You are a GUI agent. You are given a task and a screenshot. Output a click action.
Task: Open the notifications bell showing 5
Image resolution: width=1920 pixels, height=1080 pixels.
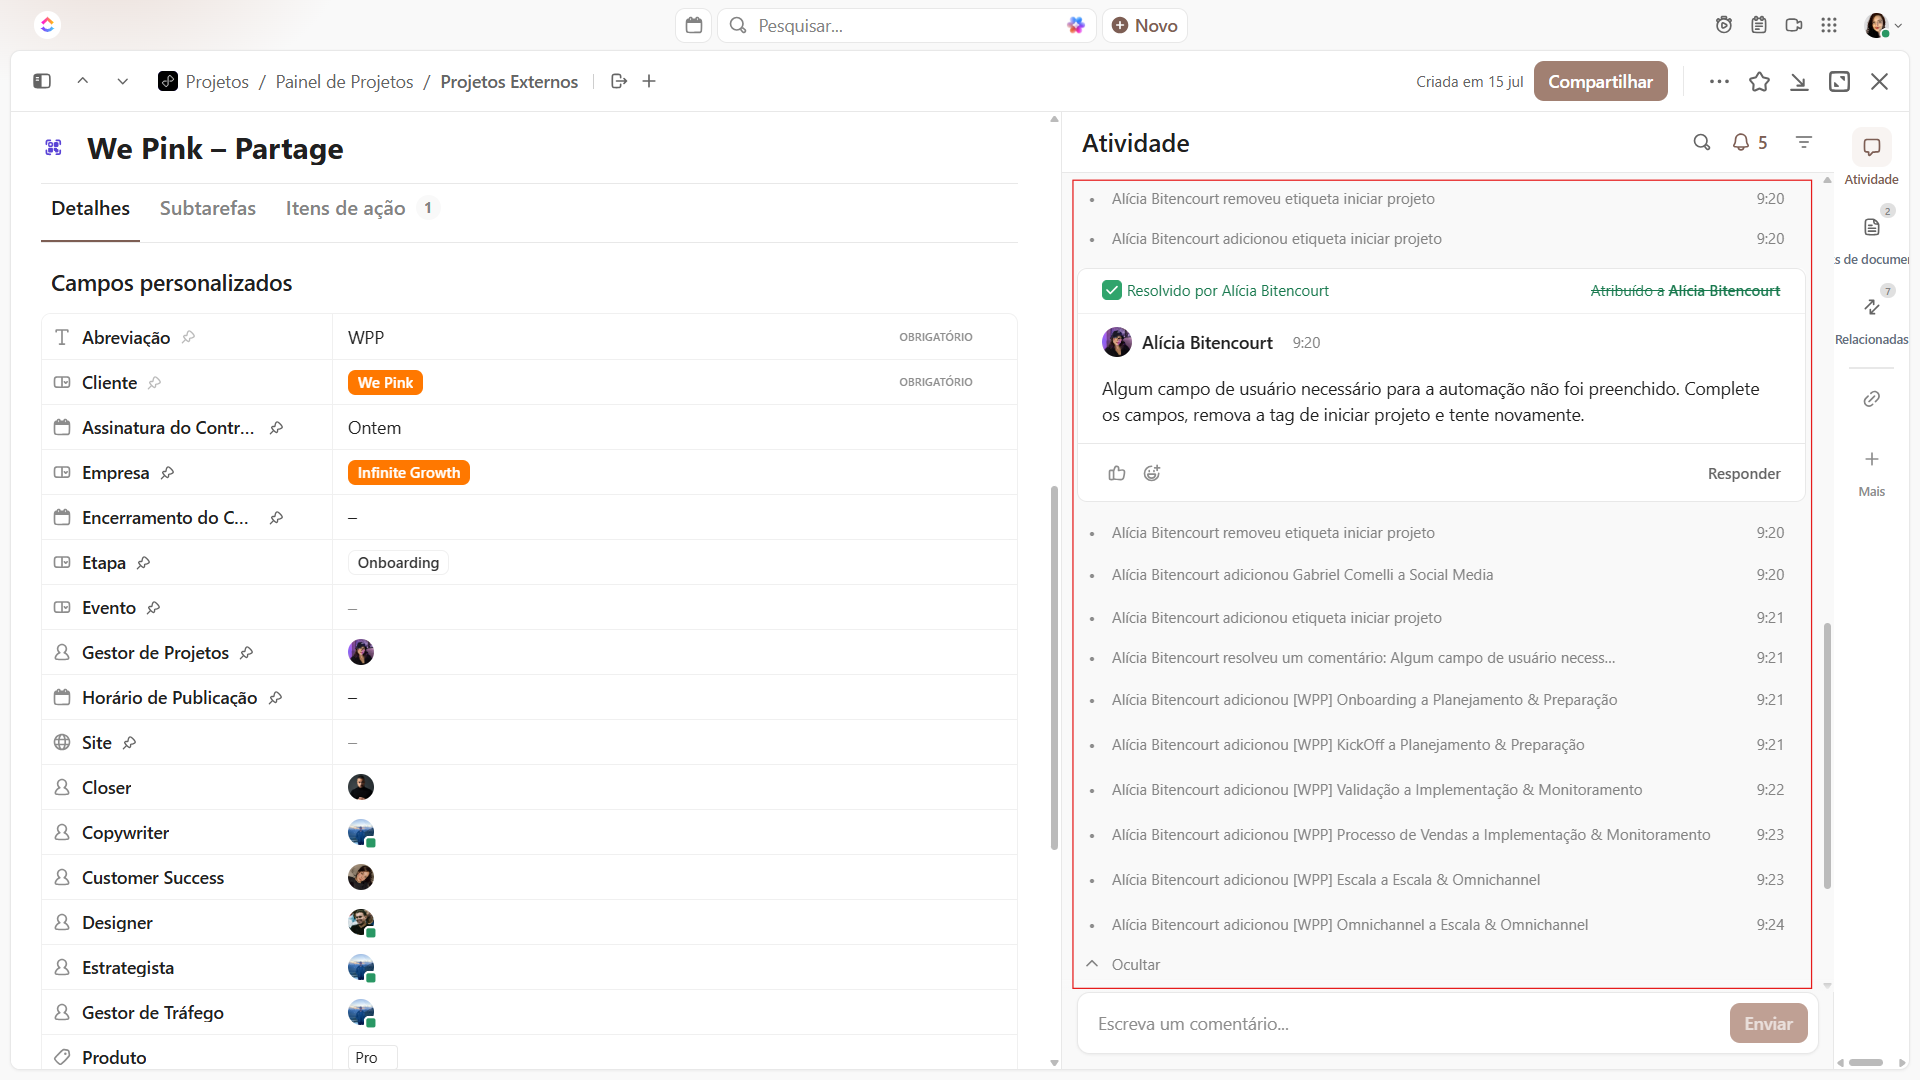pos(1750,142)
